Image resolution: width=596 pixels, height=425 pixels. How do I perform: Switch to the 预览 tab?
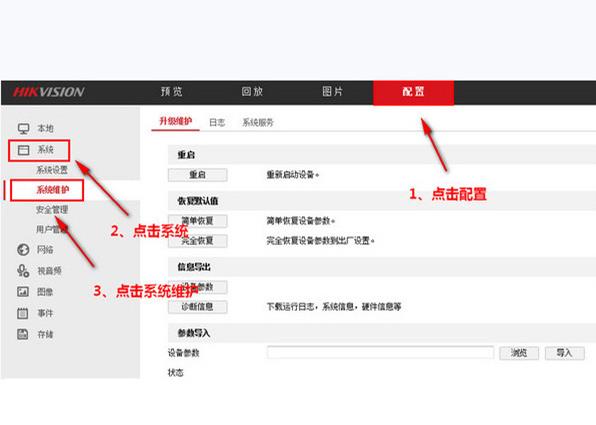[171, 92]
